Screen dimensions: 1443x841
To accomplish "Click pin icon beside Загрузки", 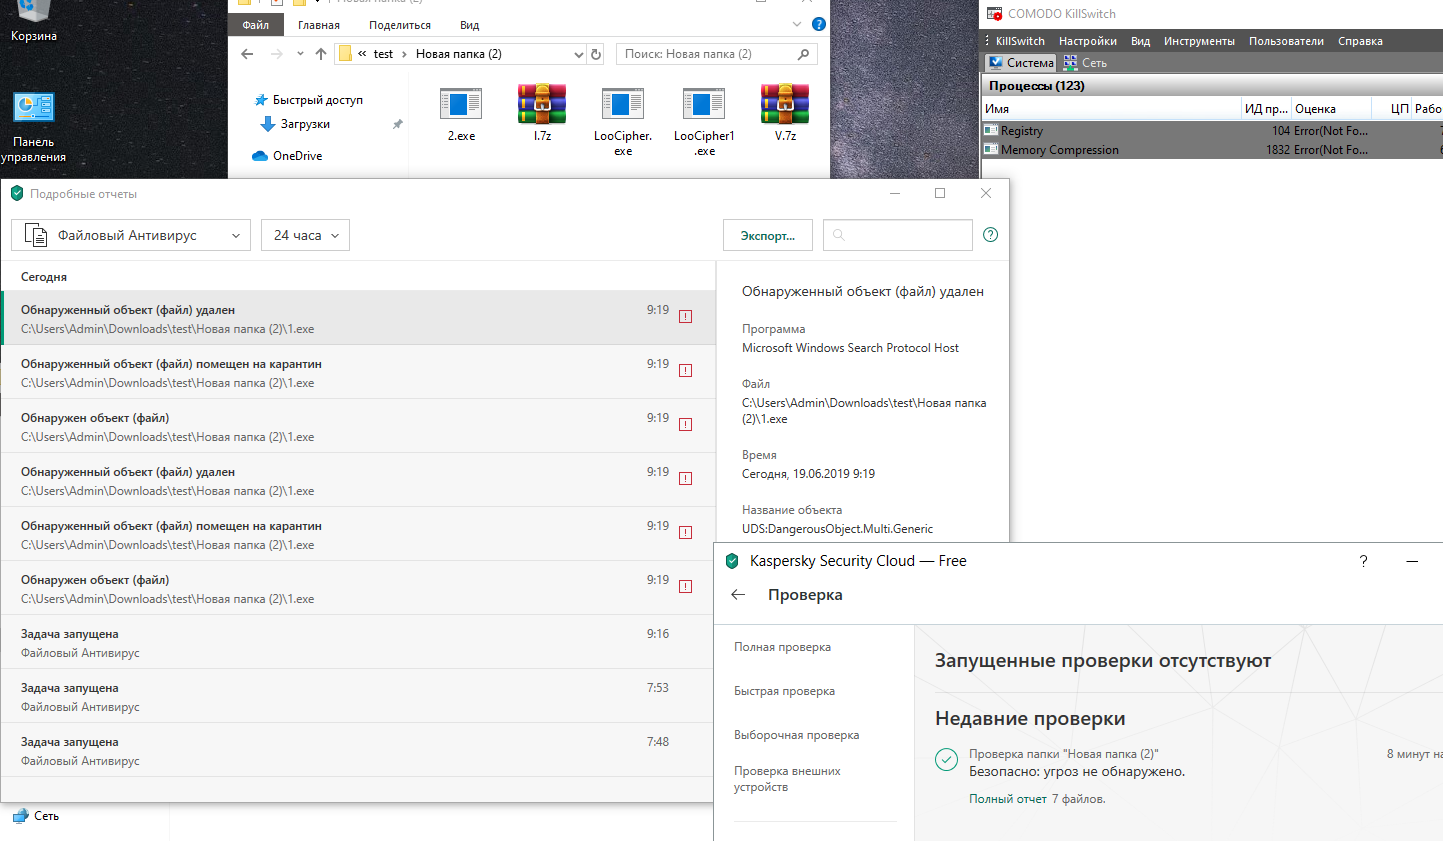I will tap(397, 124).
